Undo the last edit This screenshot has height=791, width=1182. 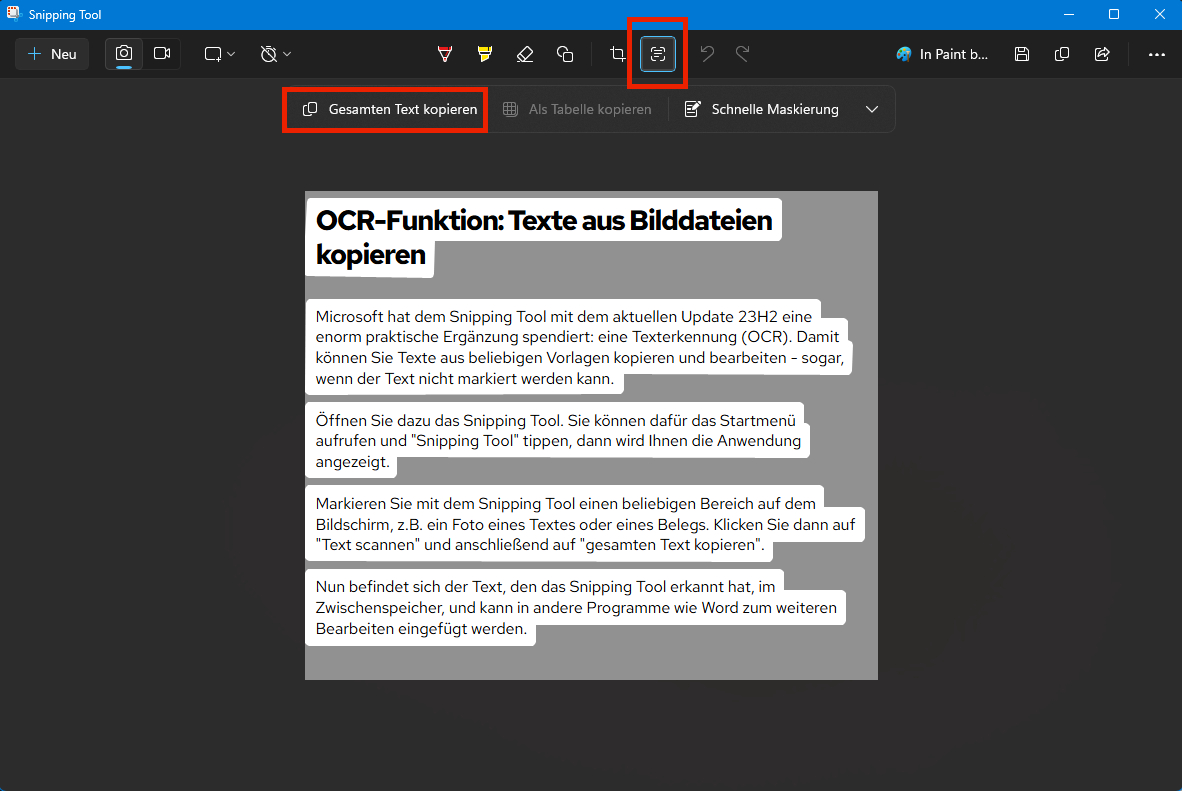pyautogui.click(x=707, y=54)
